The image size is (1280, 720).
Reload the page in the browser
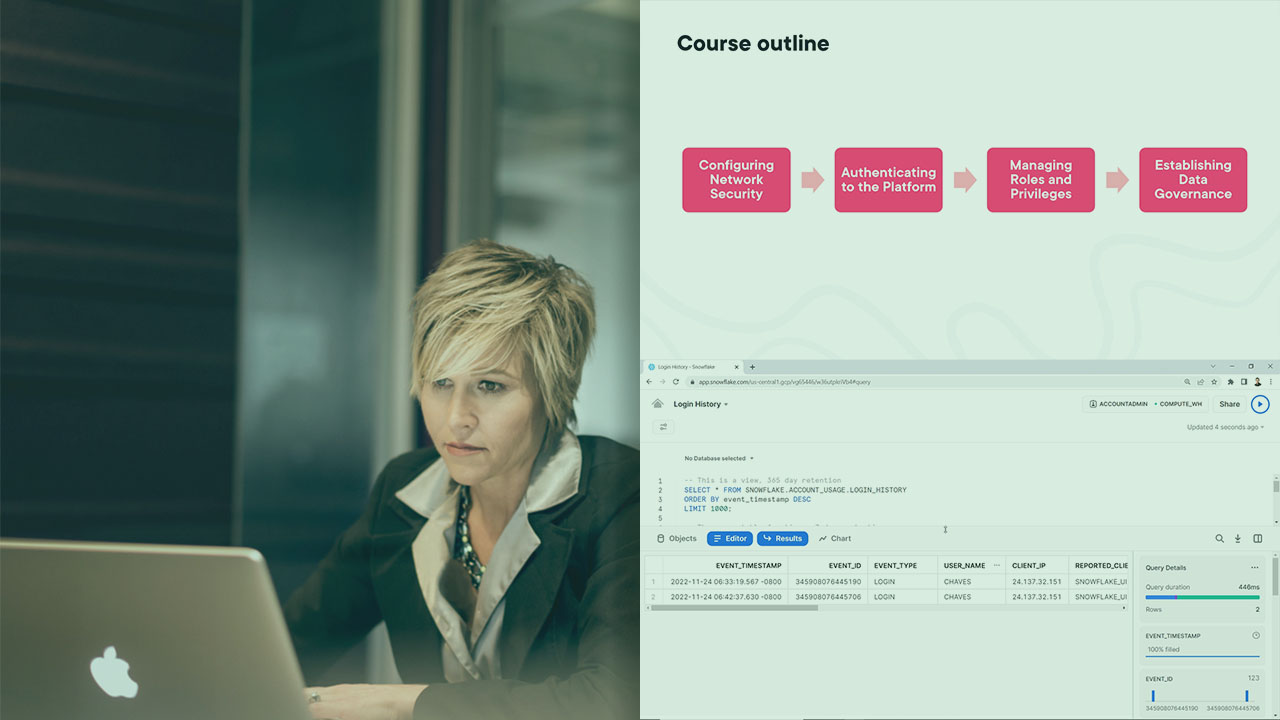[676, 382]
